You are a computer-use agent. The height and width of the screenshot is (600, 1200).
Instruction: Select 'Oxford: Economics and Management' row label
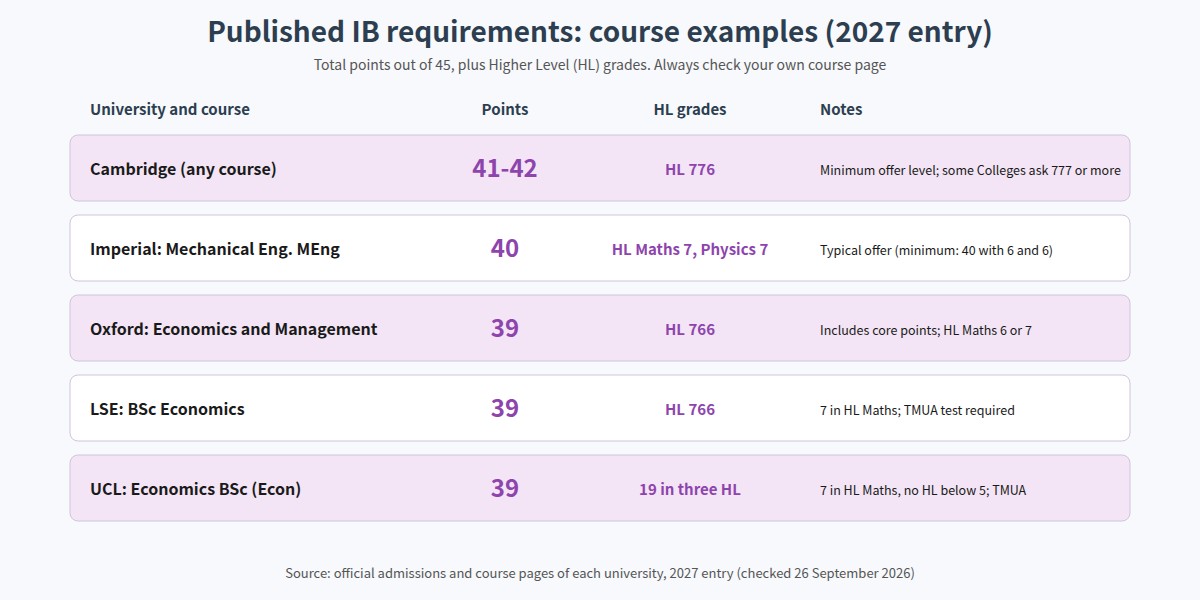click(x=234, y=329)
